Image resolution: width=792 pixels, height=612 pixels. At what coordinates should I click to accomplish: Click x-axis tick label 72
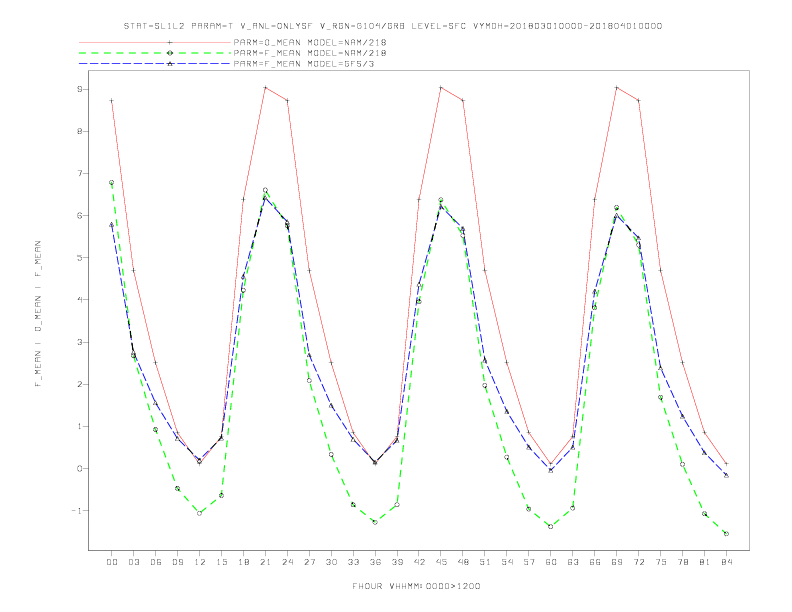[639, 562]
